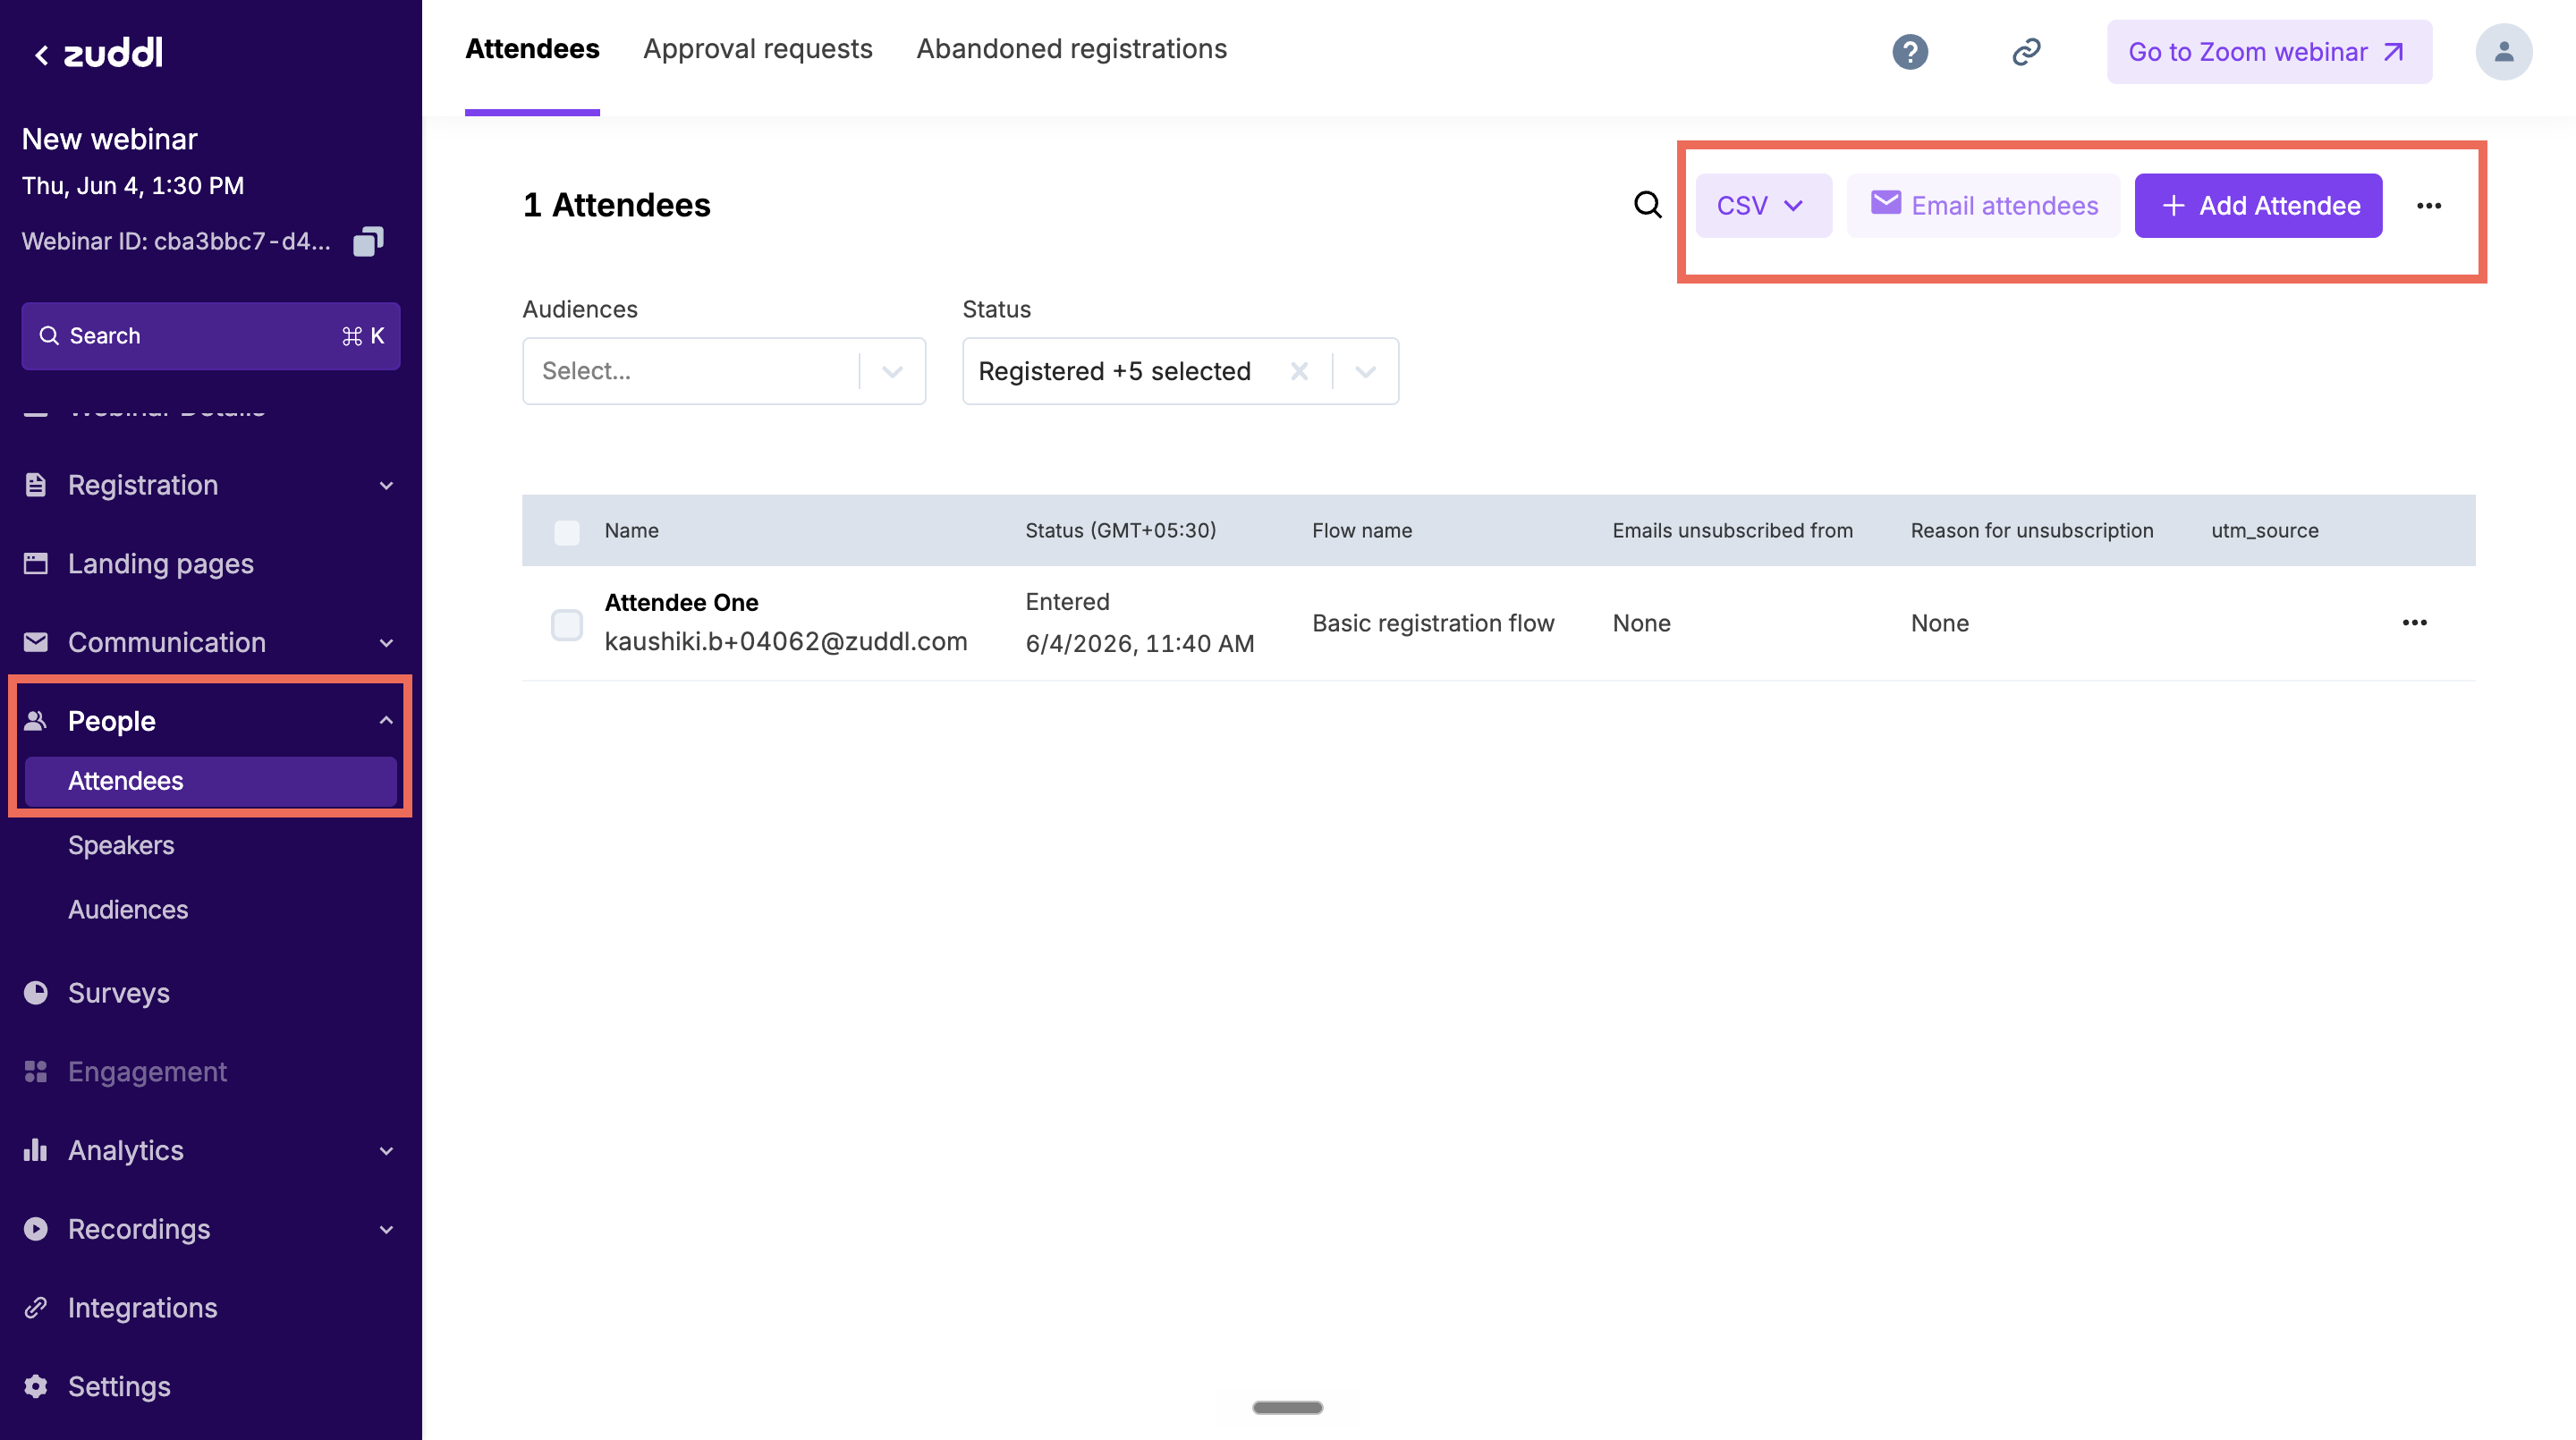Click the Flow name column header

pos(1362,530)
